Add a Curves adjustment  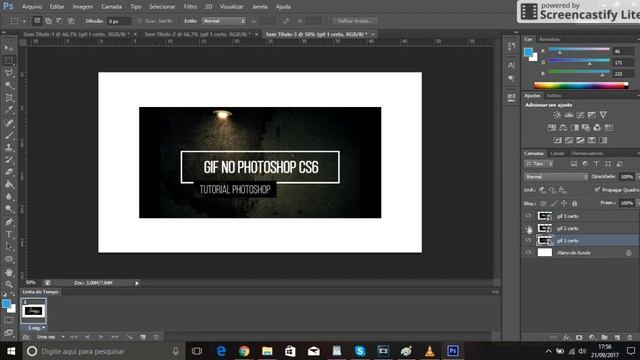click(580, 115)
